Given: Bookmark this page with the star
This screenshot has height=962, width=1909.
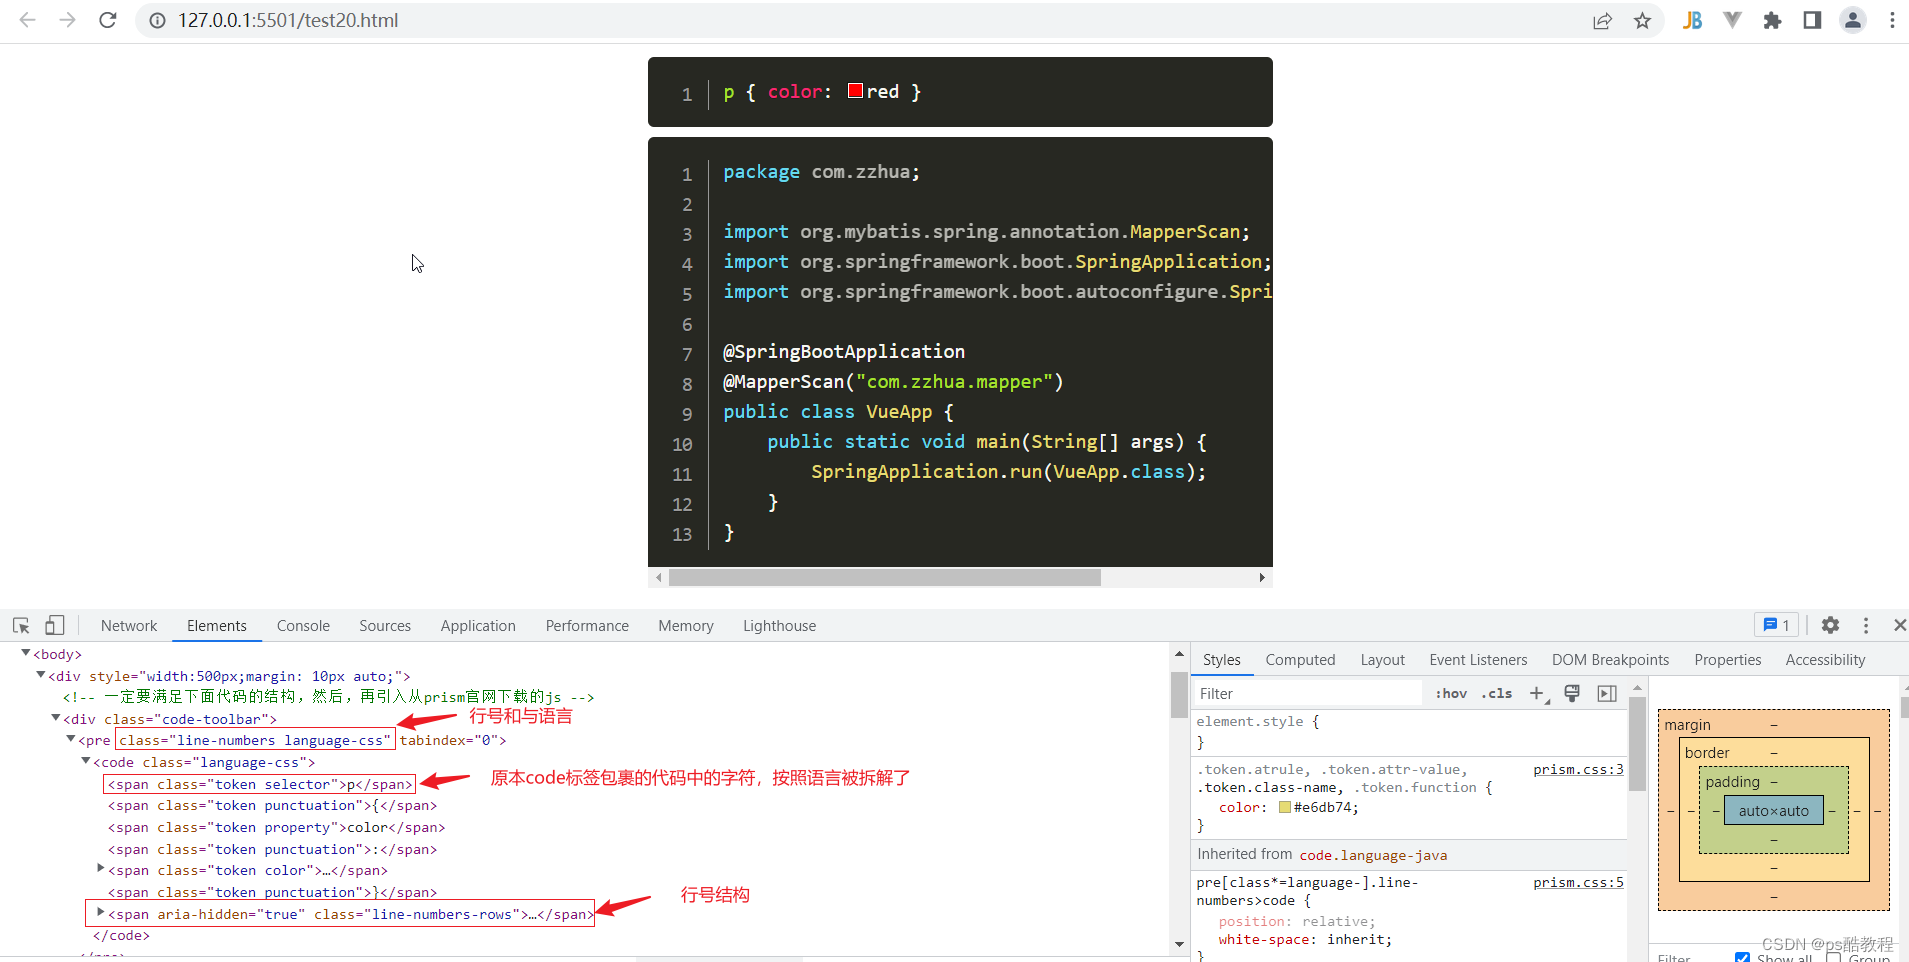Looking at the screenshot, I should coord(1642,20).
